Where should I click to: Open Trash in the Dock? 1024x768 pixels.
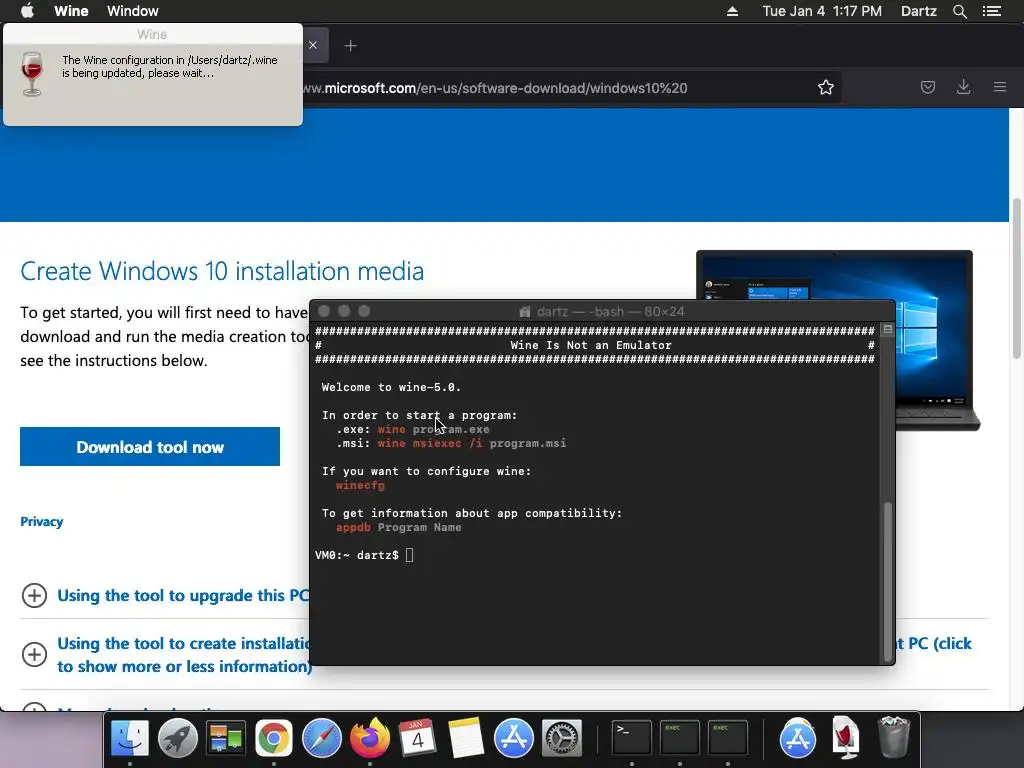[893, 738]
